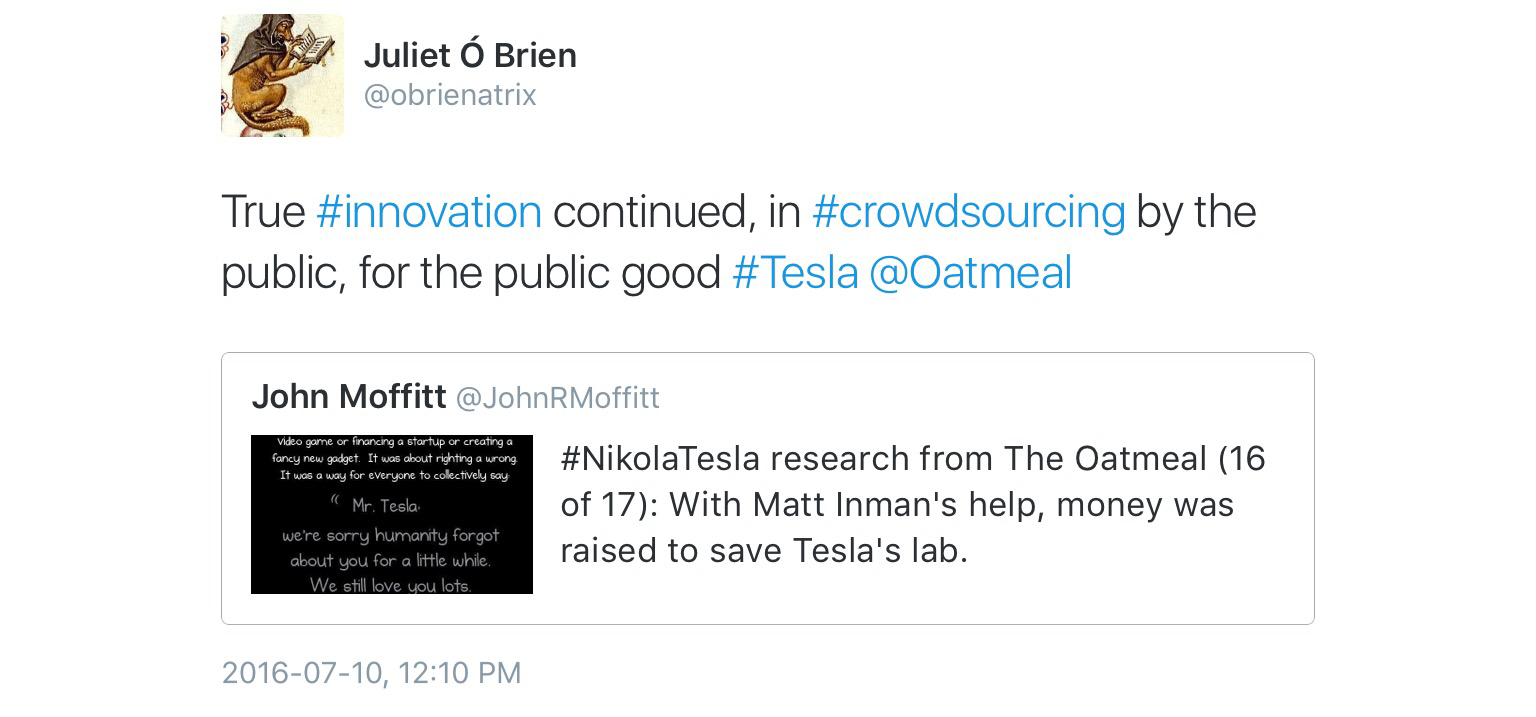The width and height of the screenshot is (1536, 717).
Task: Click John Moffitt's name in quoted tweet
Action: (349, 397)
